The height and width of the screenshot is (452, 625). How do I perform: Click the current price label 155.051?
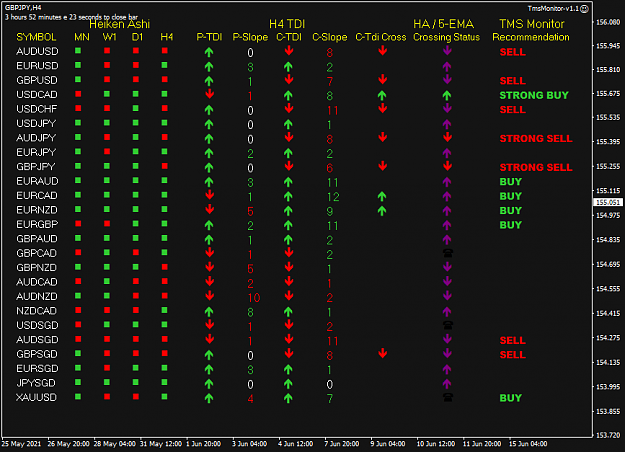pos(608,202)
